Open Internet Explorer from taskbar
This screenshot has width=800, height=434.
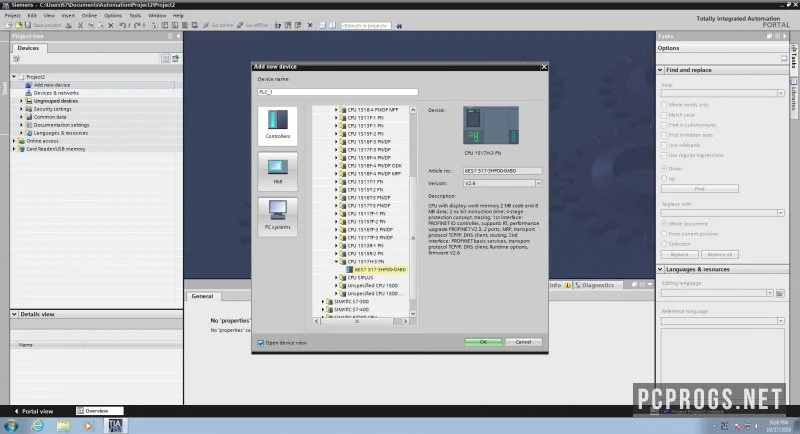click(x=37, y=426)
